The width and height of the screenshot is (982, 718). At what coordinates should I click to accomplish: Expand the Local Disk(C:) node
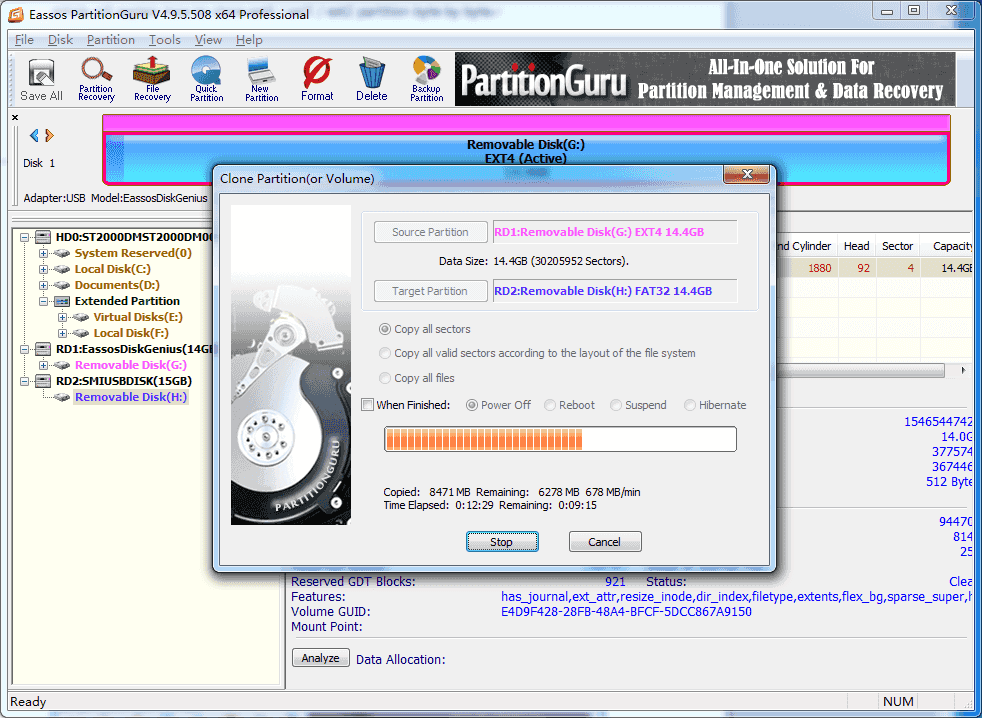tap(43, 269)
